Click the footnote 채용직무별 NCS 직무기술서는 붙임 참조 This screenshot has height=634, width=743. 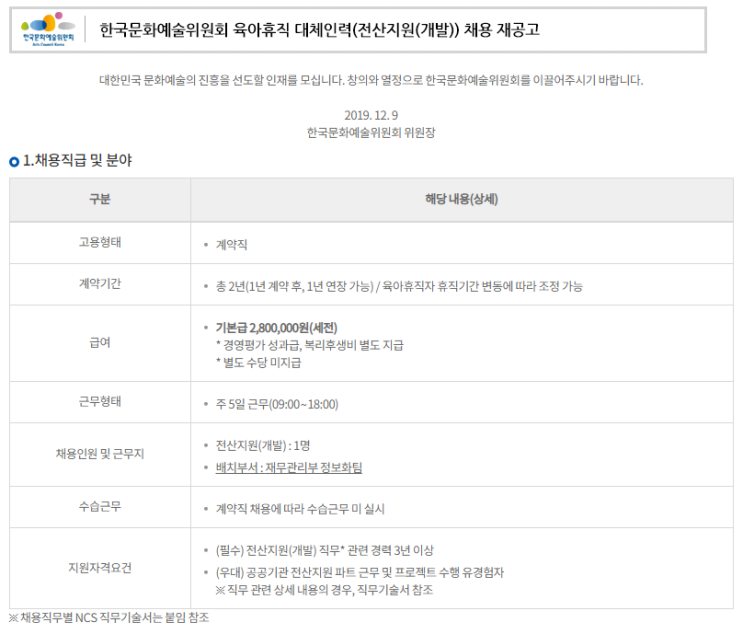(109, 618)
